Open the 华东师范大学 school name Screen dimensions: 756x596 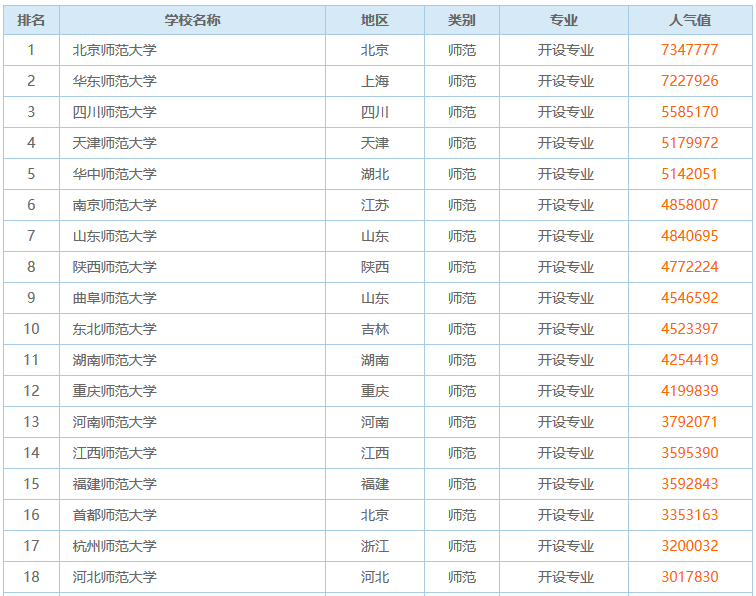click(x=115, y=81)
